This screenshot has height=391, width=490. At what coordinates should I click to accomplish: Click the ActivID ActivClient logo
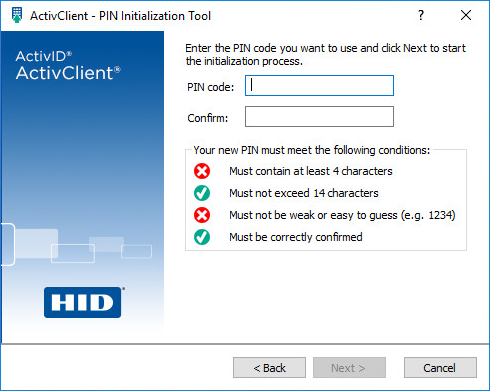tap(68, 66)
